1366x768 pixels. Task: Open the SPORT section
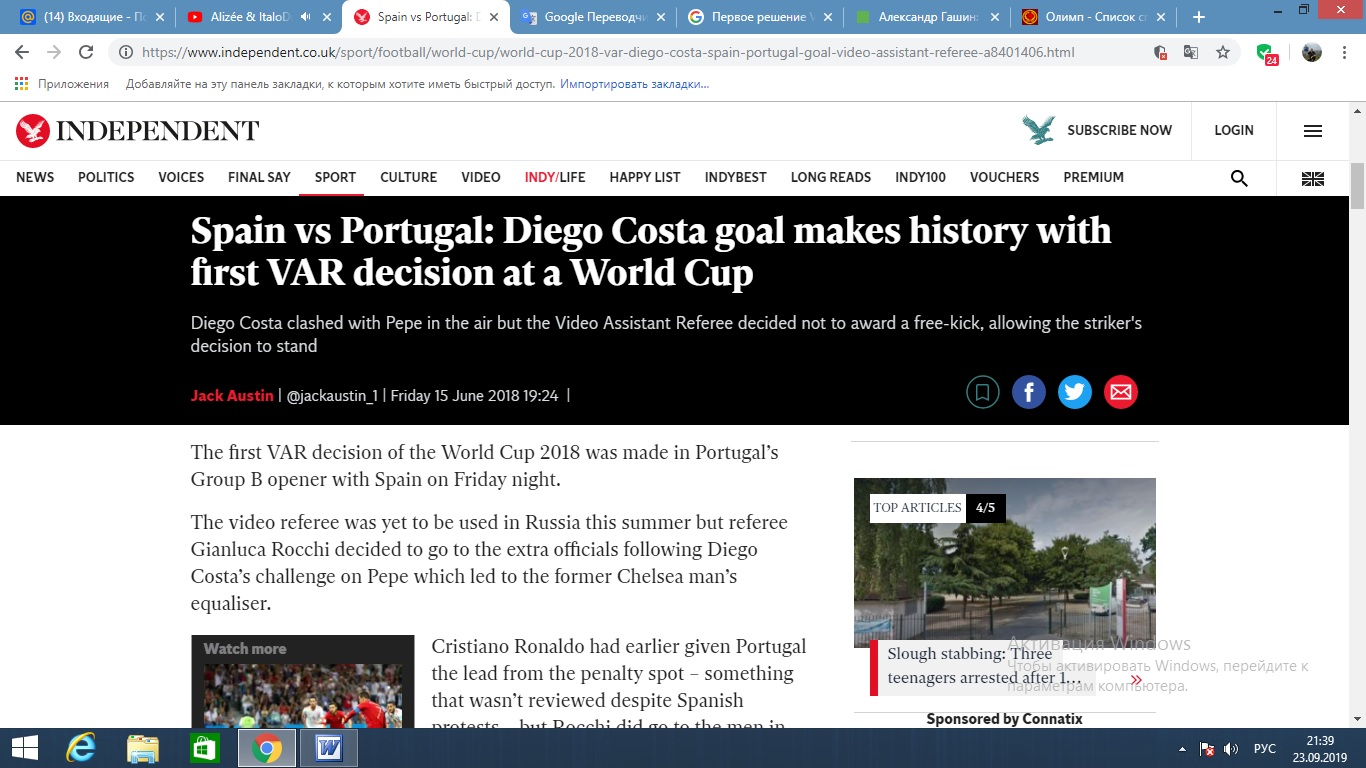(x=335, y=177)
